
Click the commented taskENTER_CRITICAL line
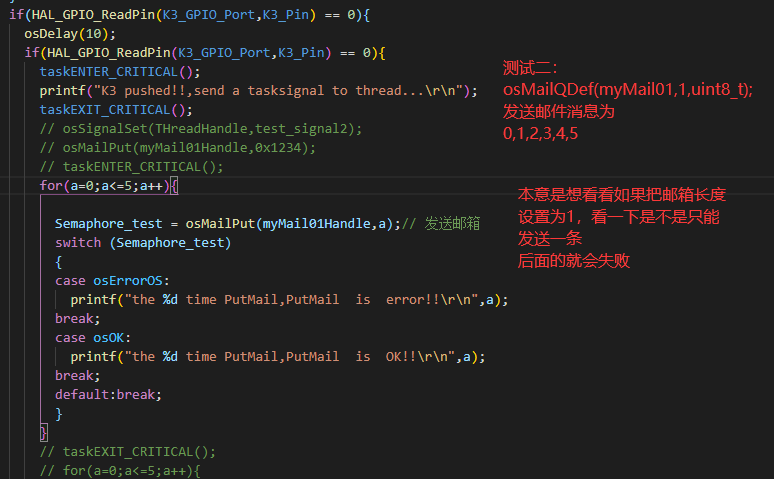[x=131, y=167]
